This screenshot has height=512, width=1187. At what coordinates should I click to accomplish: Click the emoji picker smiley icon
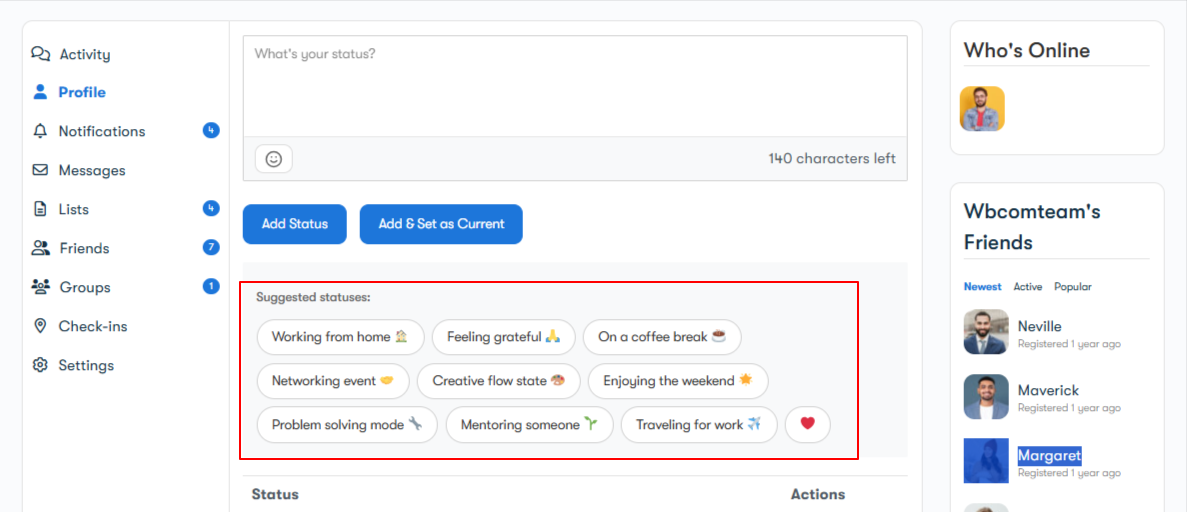[273, 159]
